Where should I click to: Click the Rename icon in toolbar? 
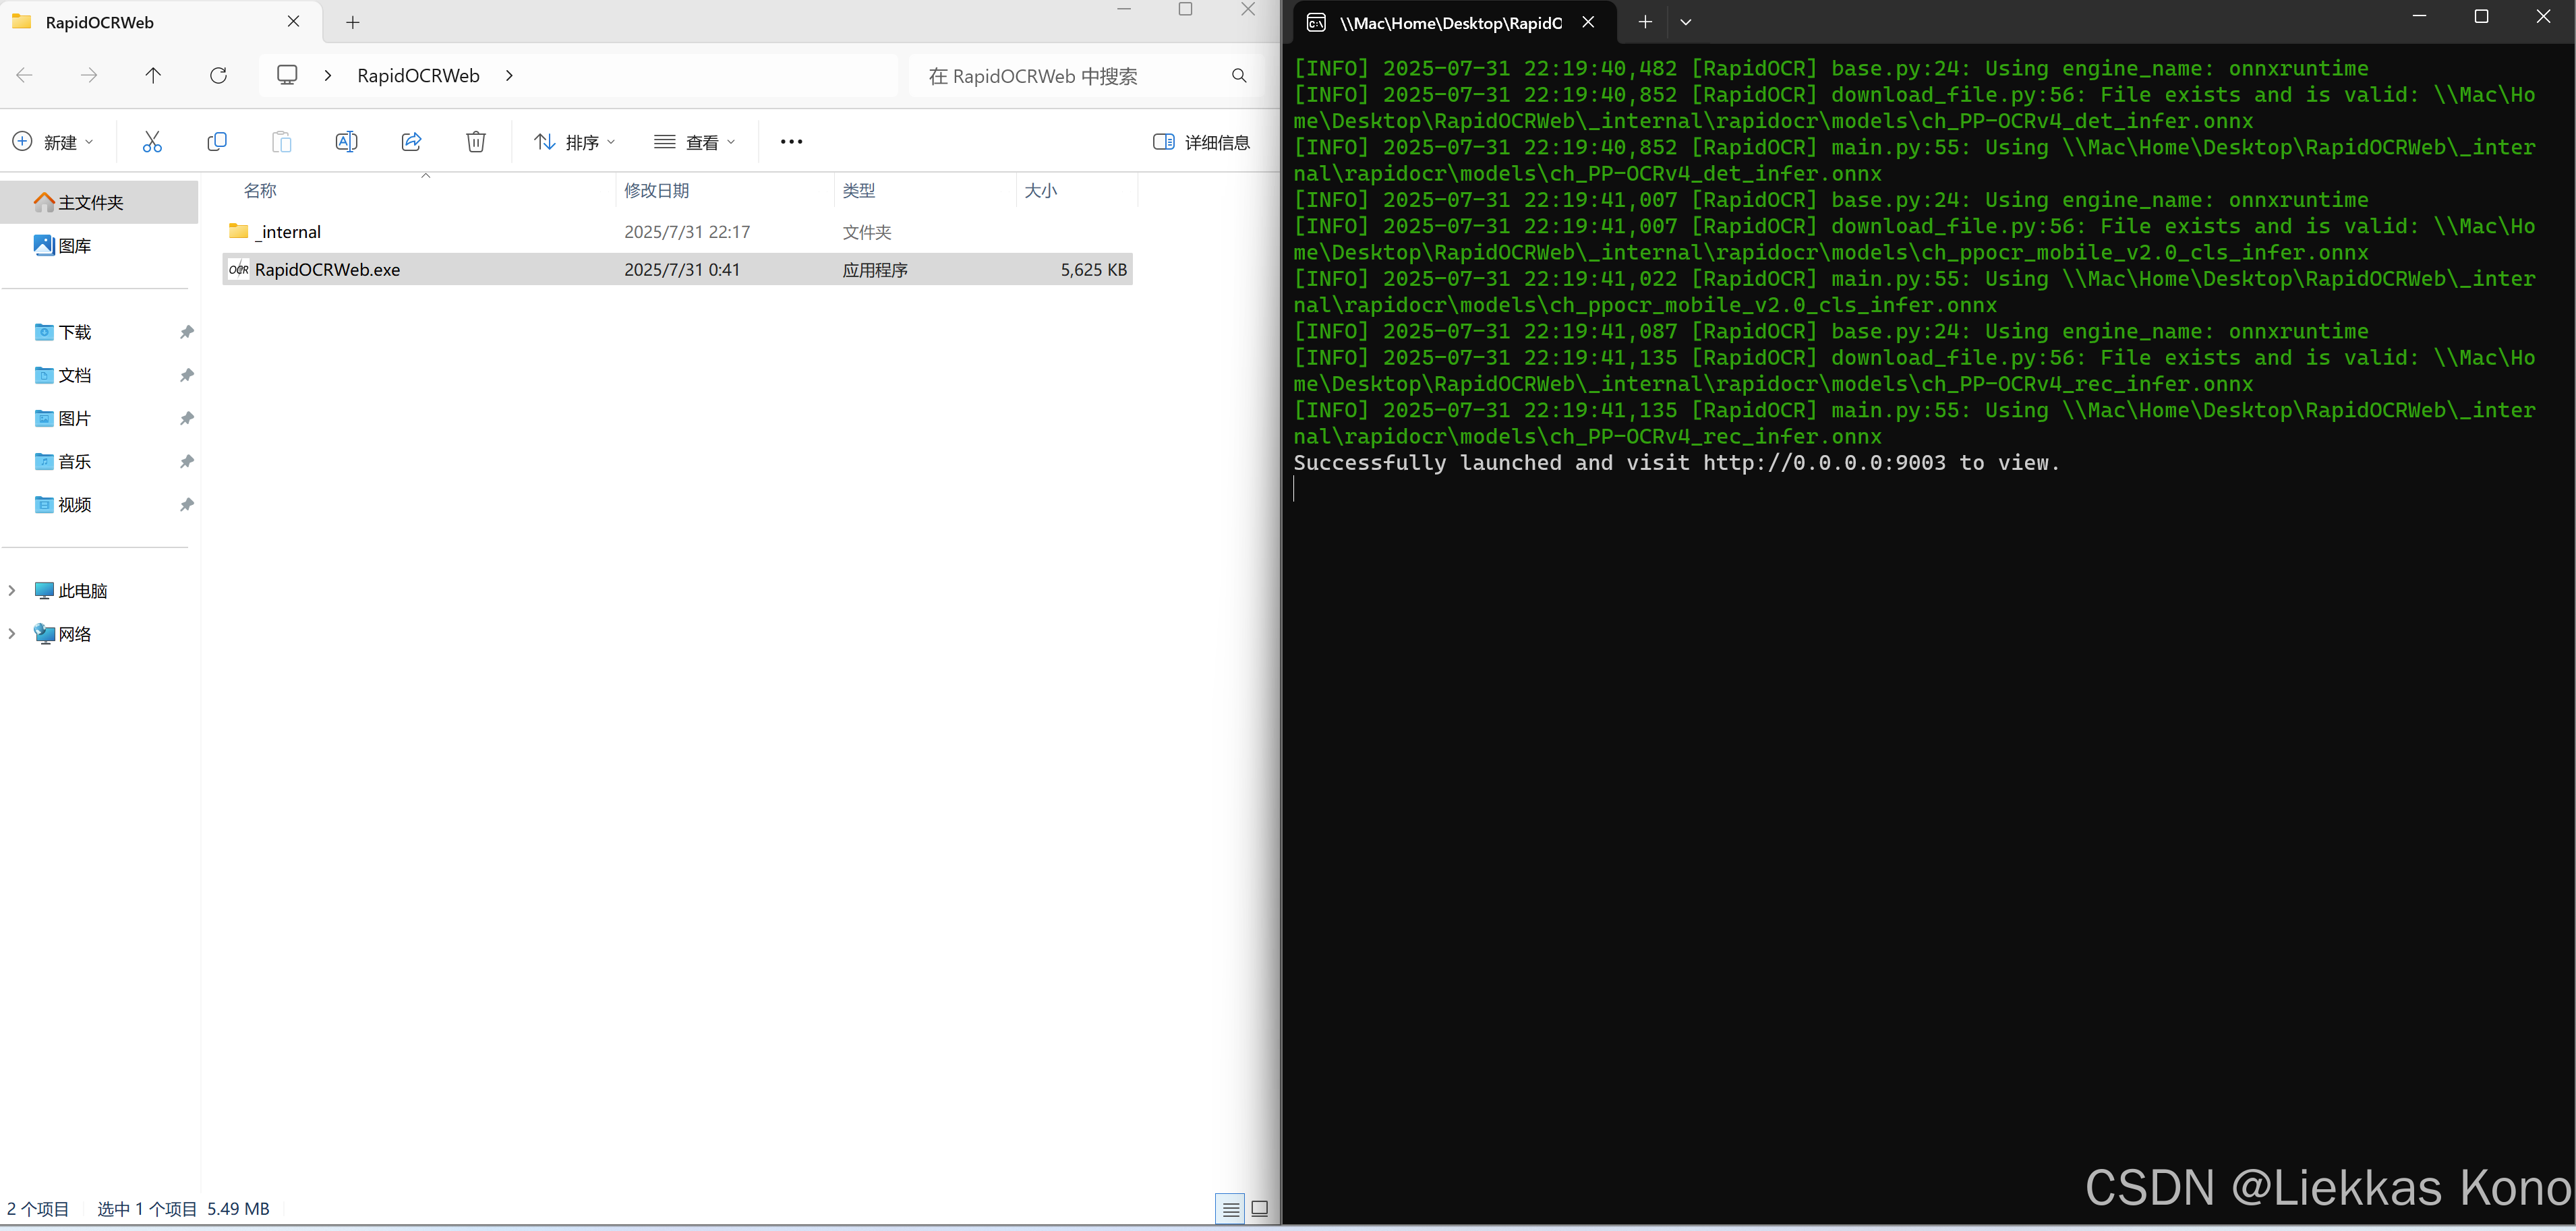pos(346,142)
